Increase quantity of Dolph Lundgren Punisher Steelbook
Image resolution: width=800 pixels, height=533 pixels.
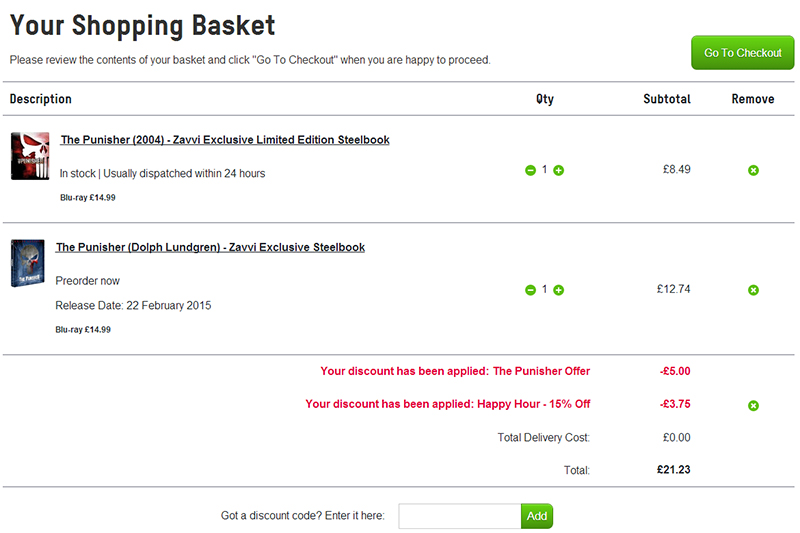pos(559,290)
